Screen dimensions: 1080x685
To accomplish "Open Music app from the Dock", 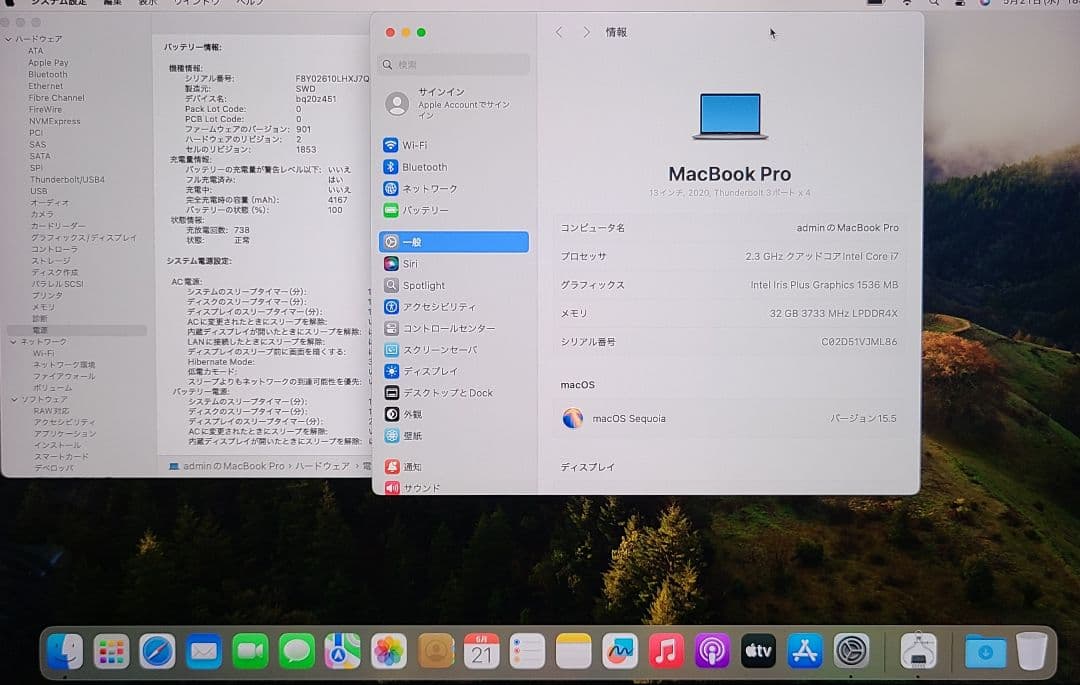I will [x=666, y=651].
